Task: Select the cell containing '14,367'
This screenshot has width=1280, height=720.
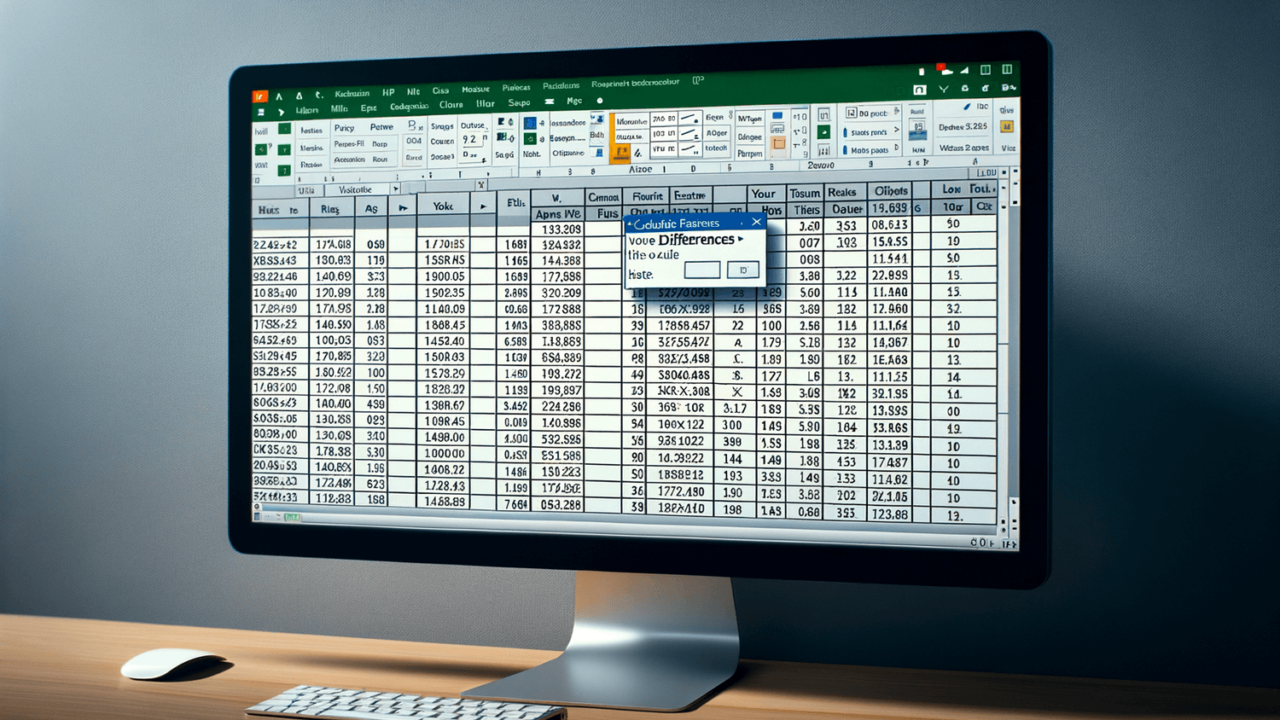Action: point(889,343)
